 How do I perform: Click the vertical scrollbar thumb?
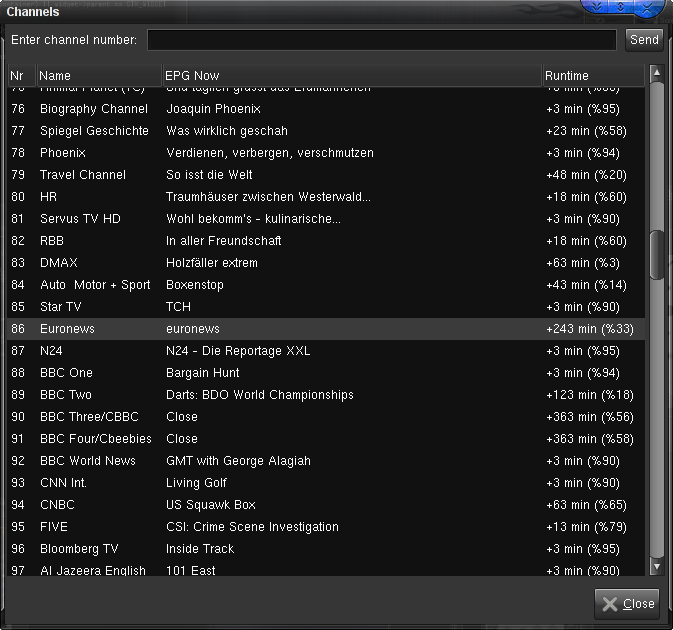click(656, 255)
